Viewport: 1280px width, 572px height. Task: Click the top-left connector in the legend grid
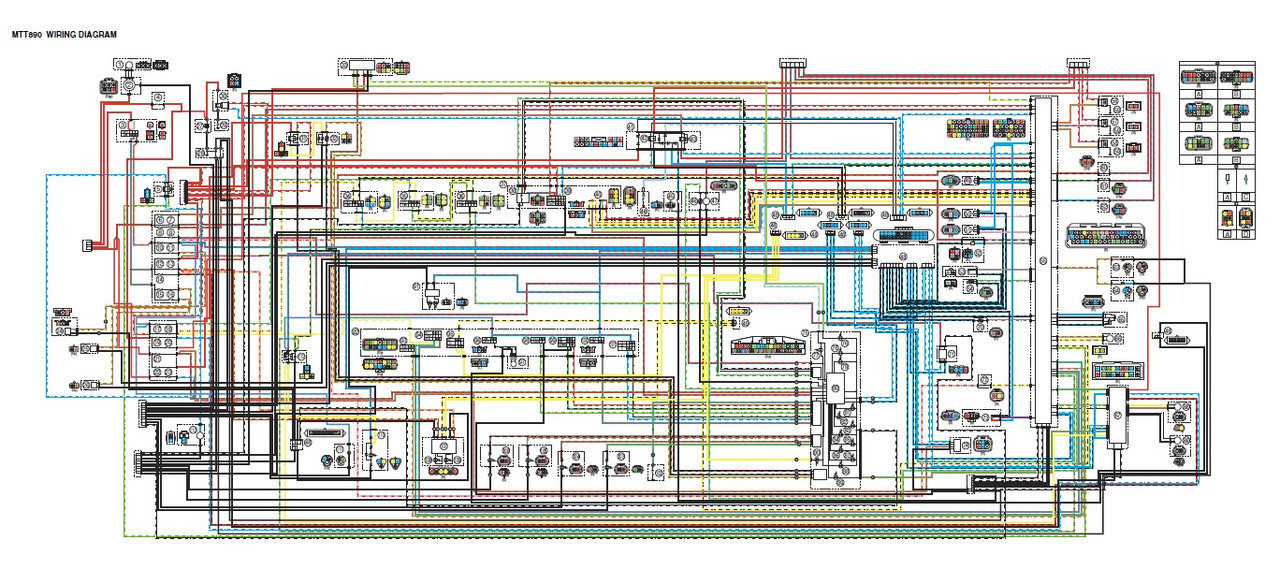coord(1198,76)
